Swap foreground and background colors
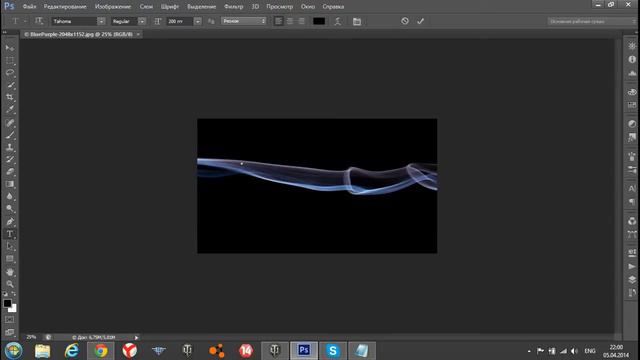 pyautogui.click(x=13, y=294)
